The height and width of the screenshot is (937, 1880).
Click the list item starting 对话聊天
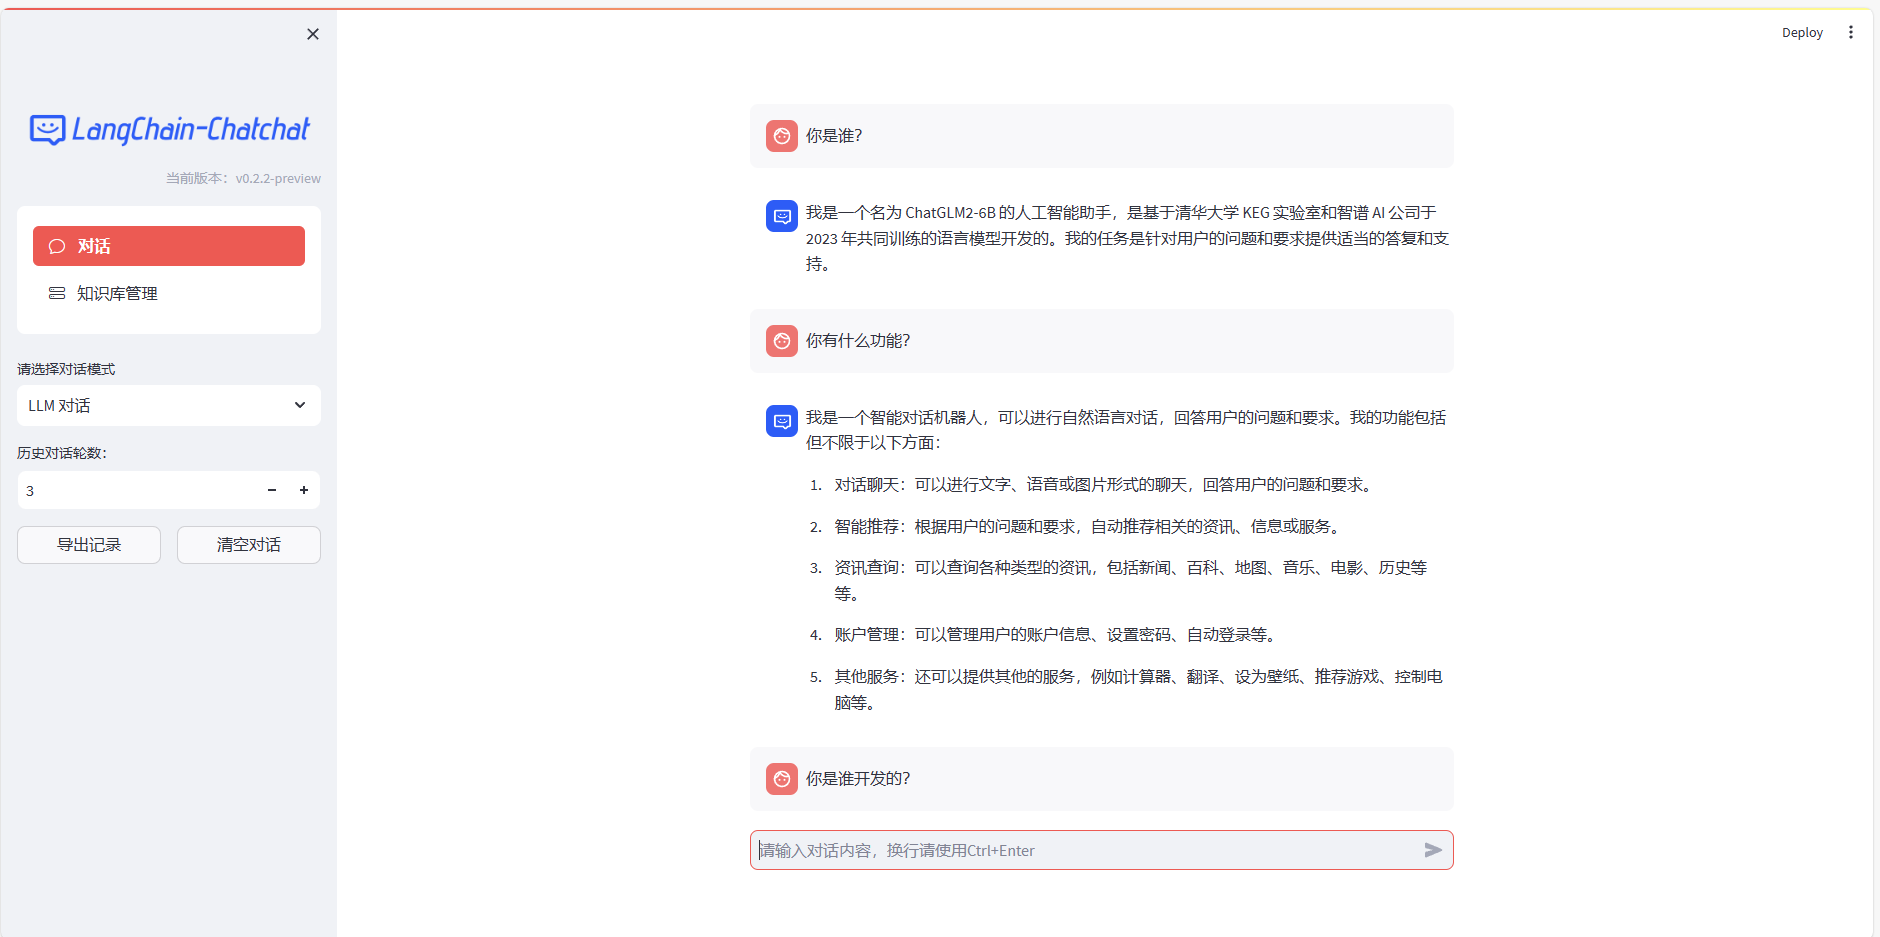pos(1105,485)
